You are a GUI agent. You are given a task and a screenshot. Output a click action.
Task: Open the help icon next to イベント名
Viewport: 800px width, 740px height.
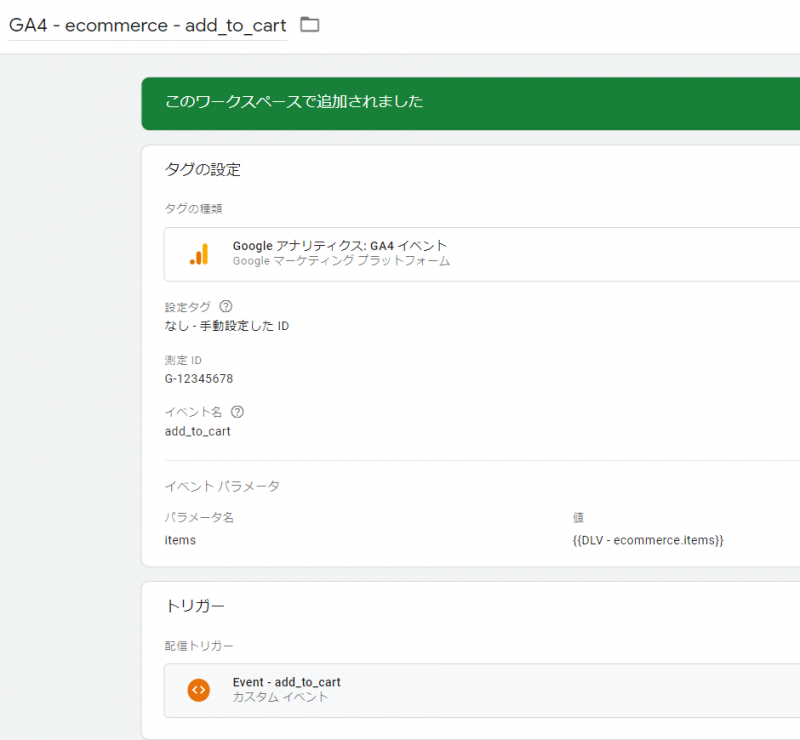point(237,411)
